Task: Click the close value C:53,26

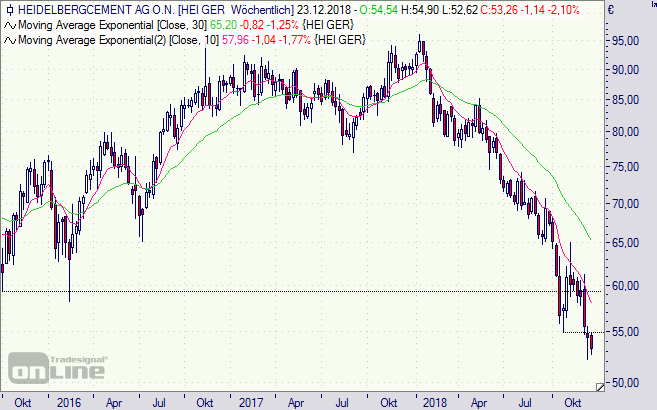Action: click(499, 9)
